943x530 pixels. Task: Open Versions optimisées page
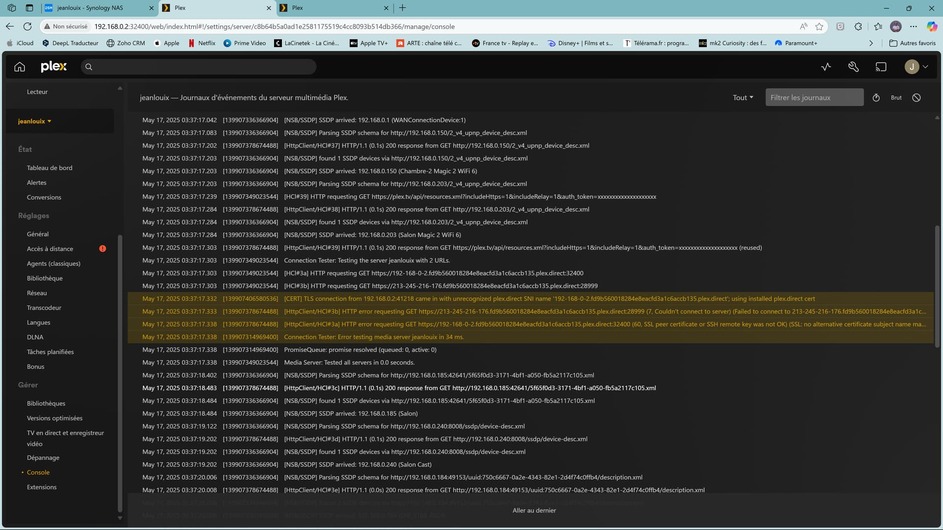coord(55,418)
